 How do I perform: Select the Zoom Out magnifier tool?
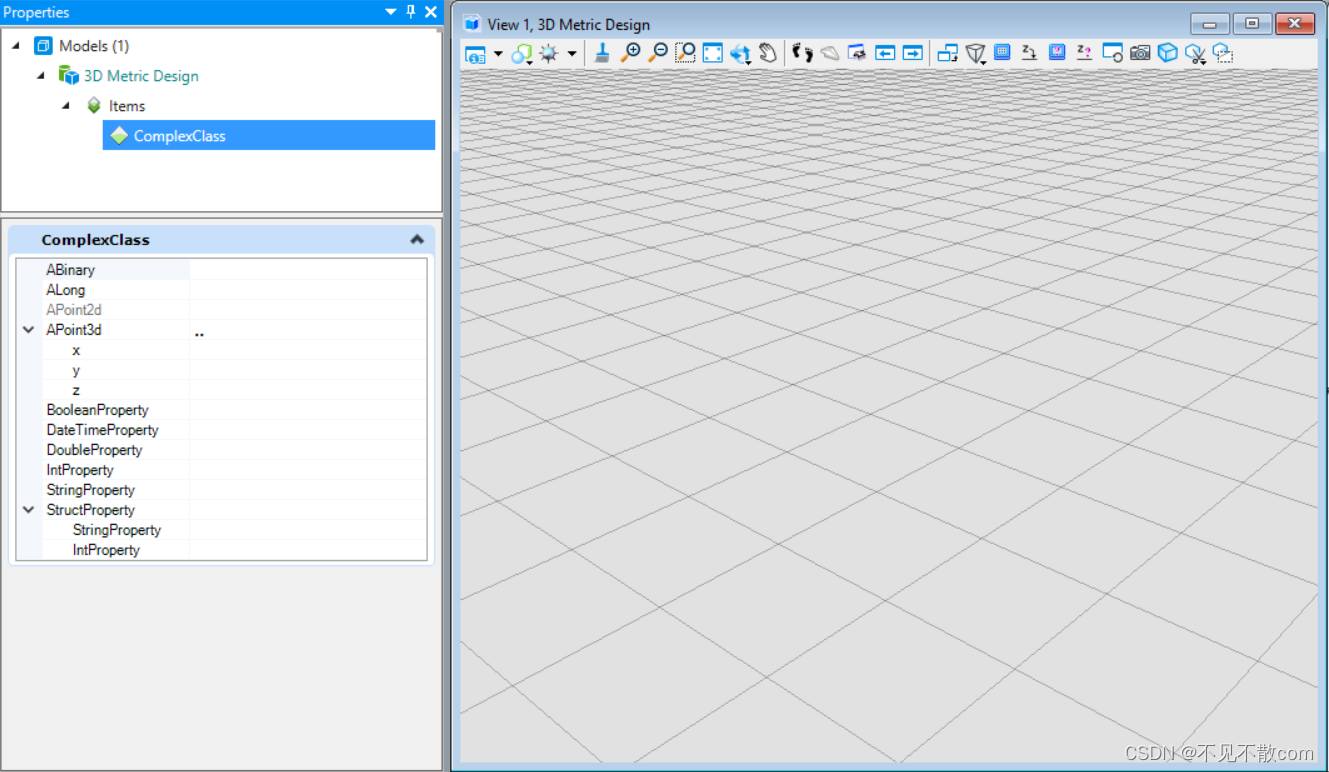[657, 53]
